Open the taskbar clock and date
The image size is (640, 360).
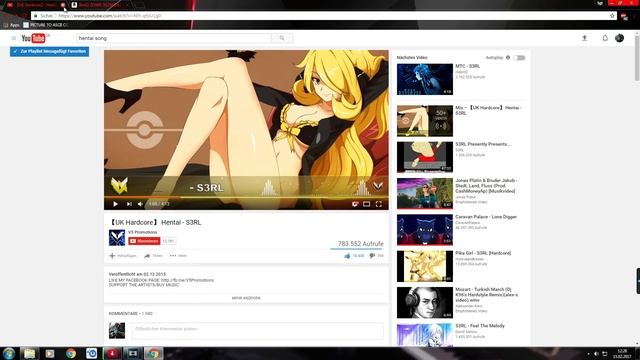pyautogui.click(x=622, y=353)
